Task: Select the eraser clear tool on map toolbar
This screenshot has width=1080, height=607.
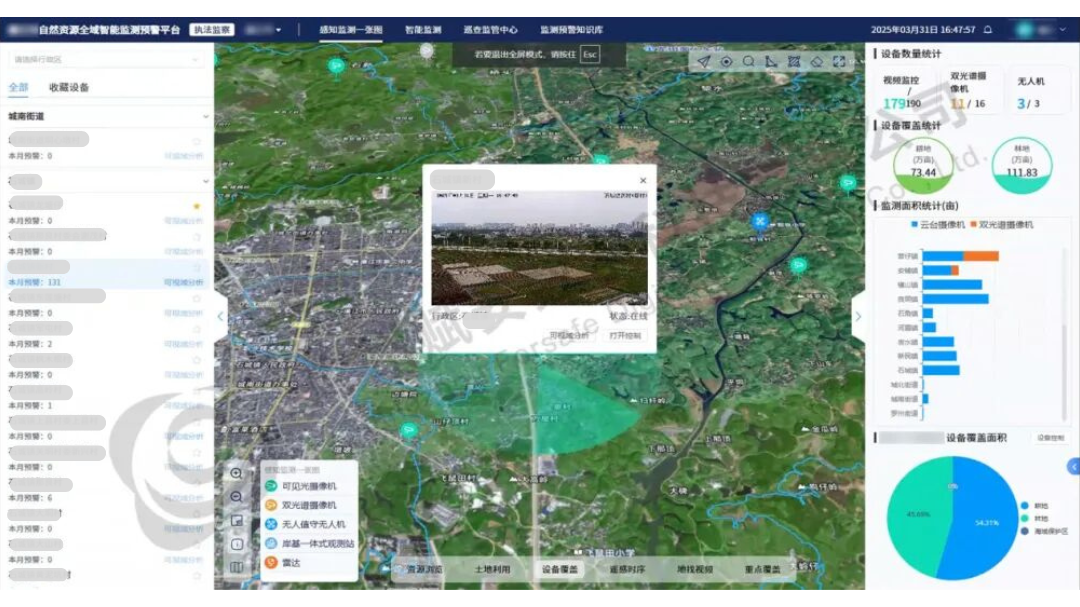Action: click(x=816, y=62)
